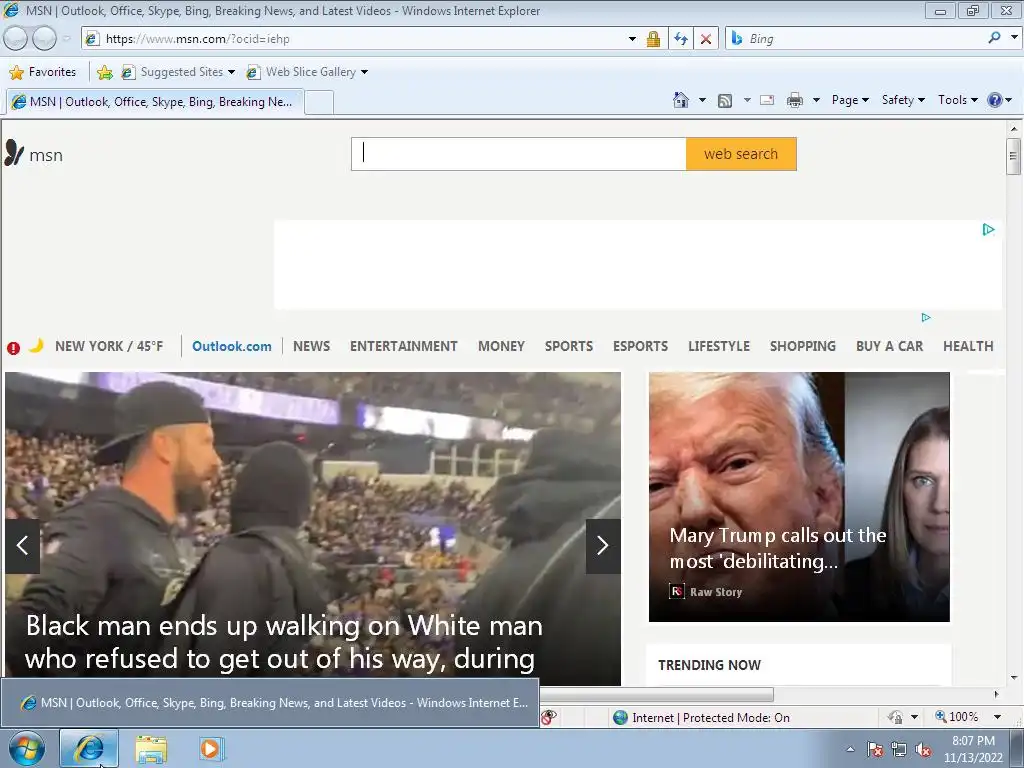Click the zoom magnifier icon in status bar
This screenshot has width=1024, height=768.
point(940,716)
